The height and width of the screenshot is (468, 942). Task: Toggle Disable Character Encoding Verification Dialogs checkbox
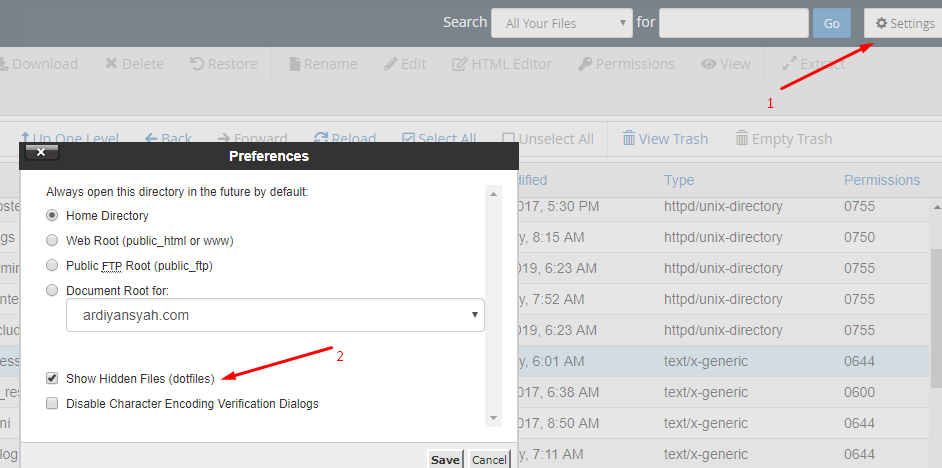(x=53, y=404)
